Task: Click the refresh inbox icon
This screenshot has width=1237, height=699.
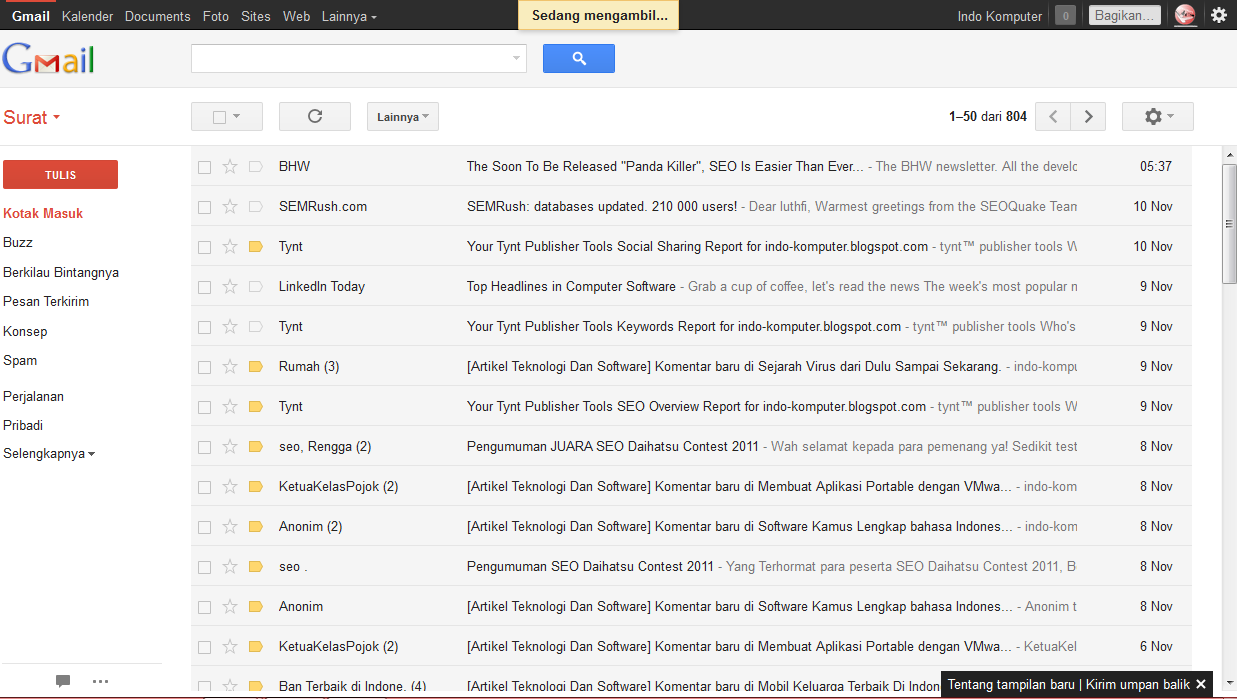Action: (314, 116)
